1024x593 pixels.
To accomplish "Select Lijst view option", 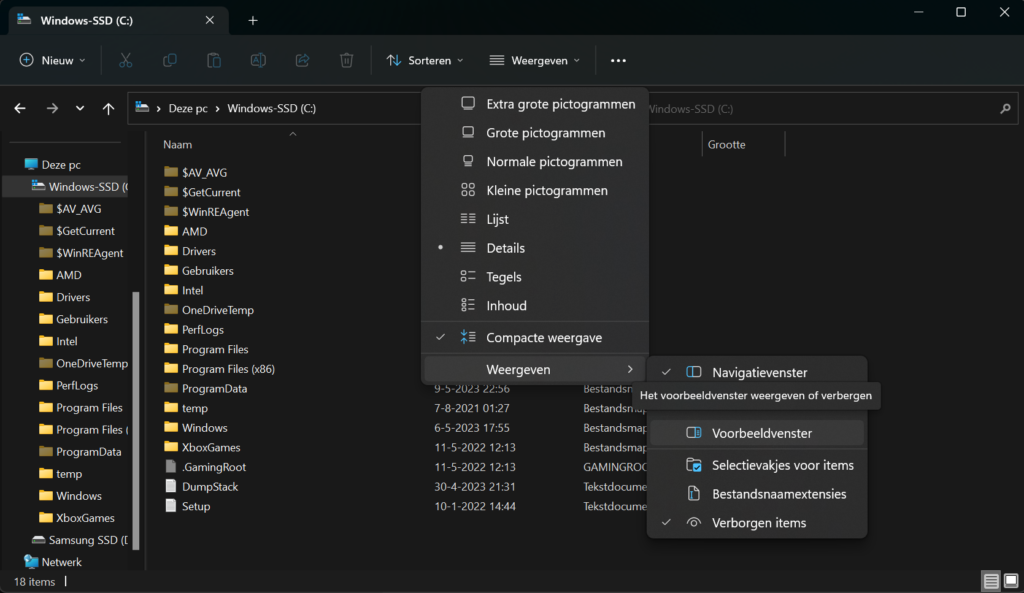I will pos(535,219).
